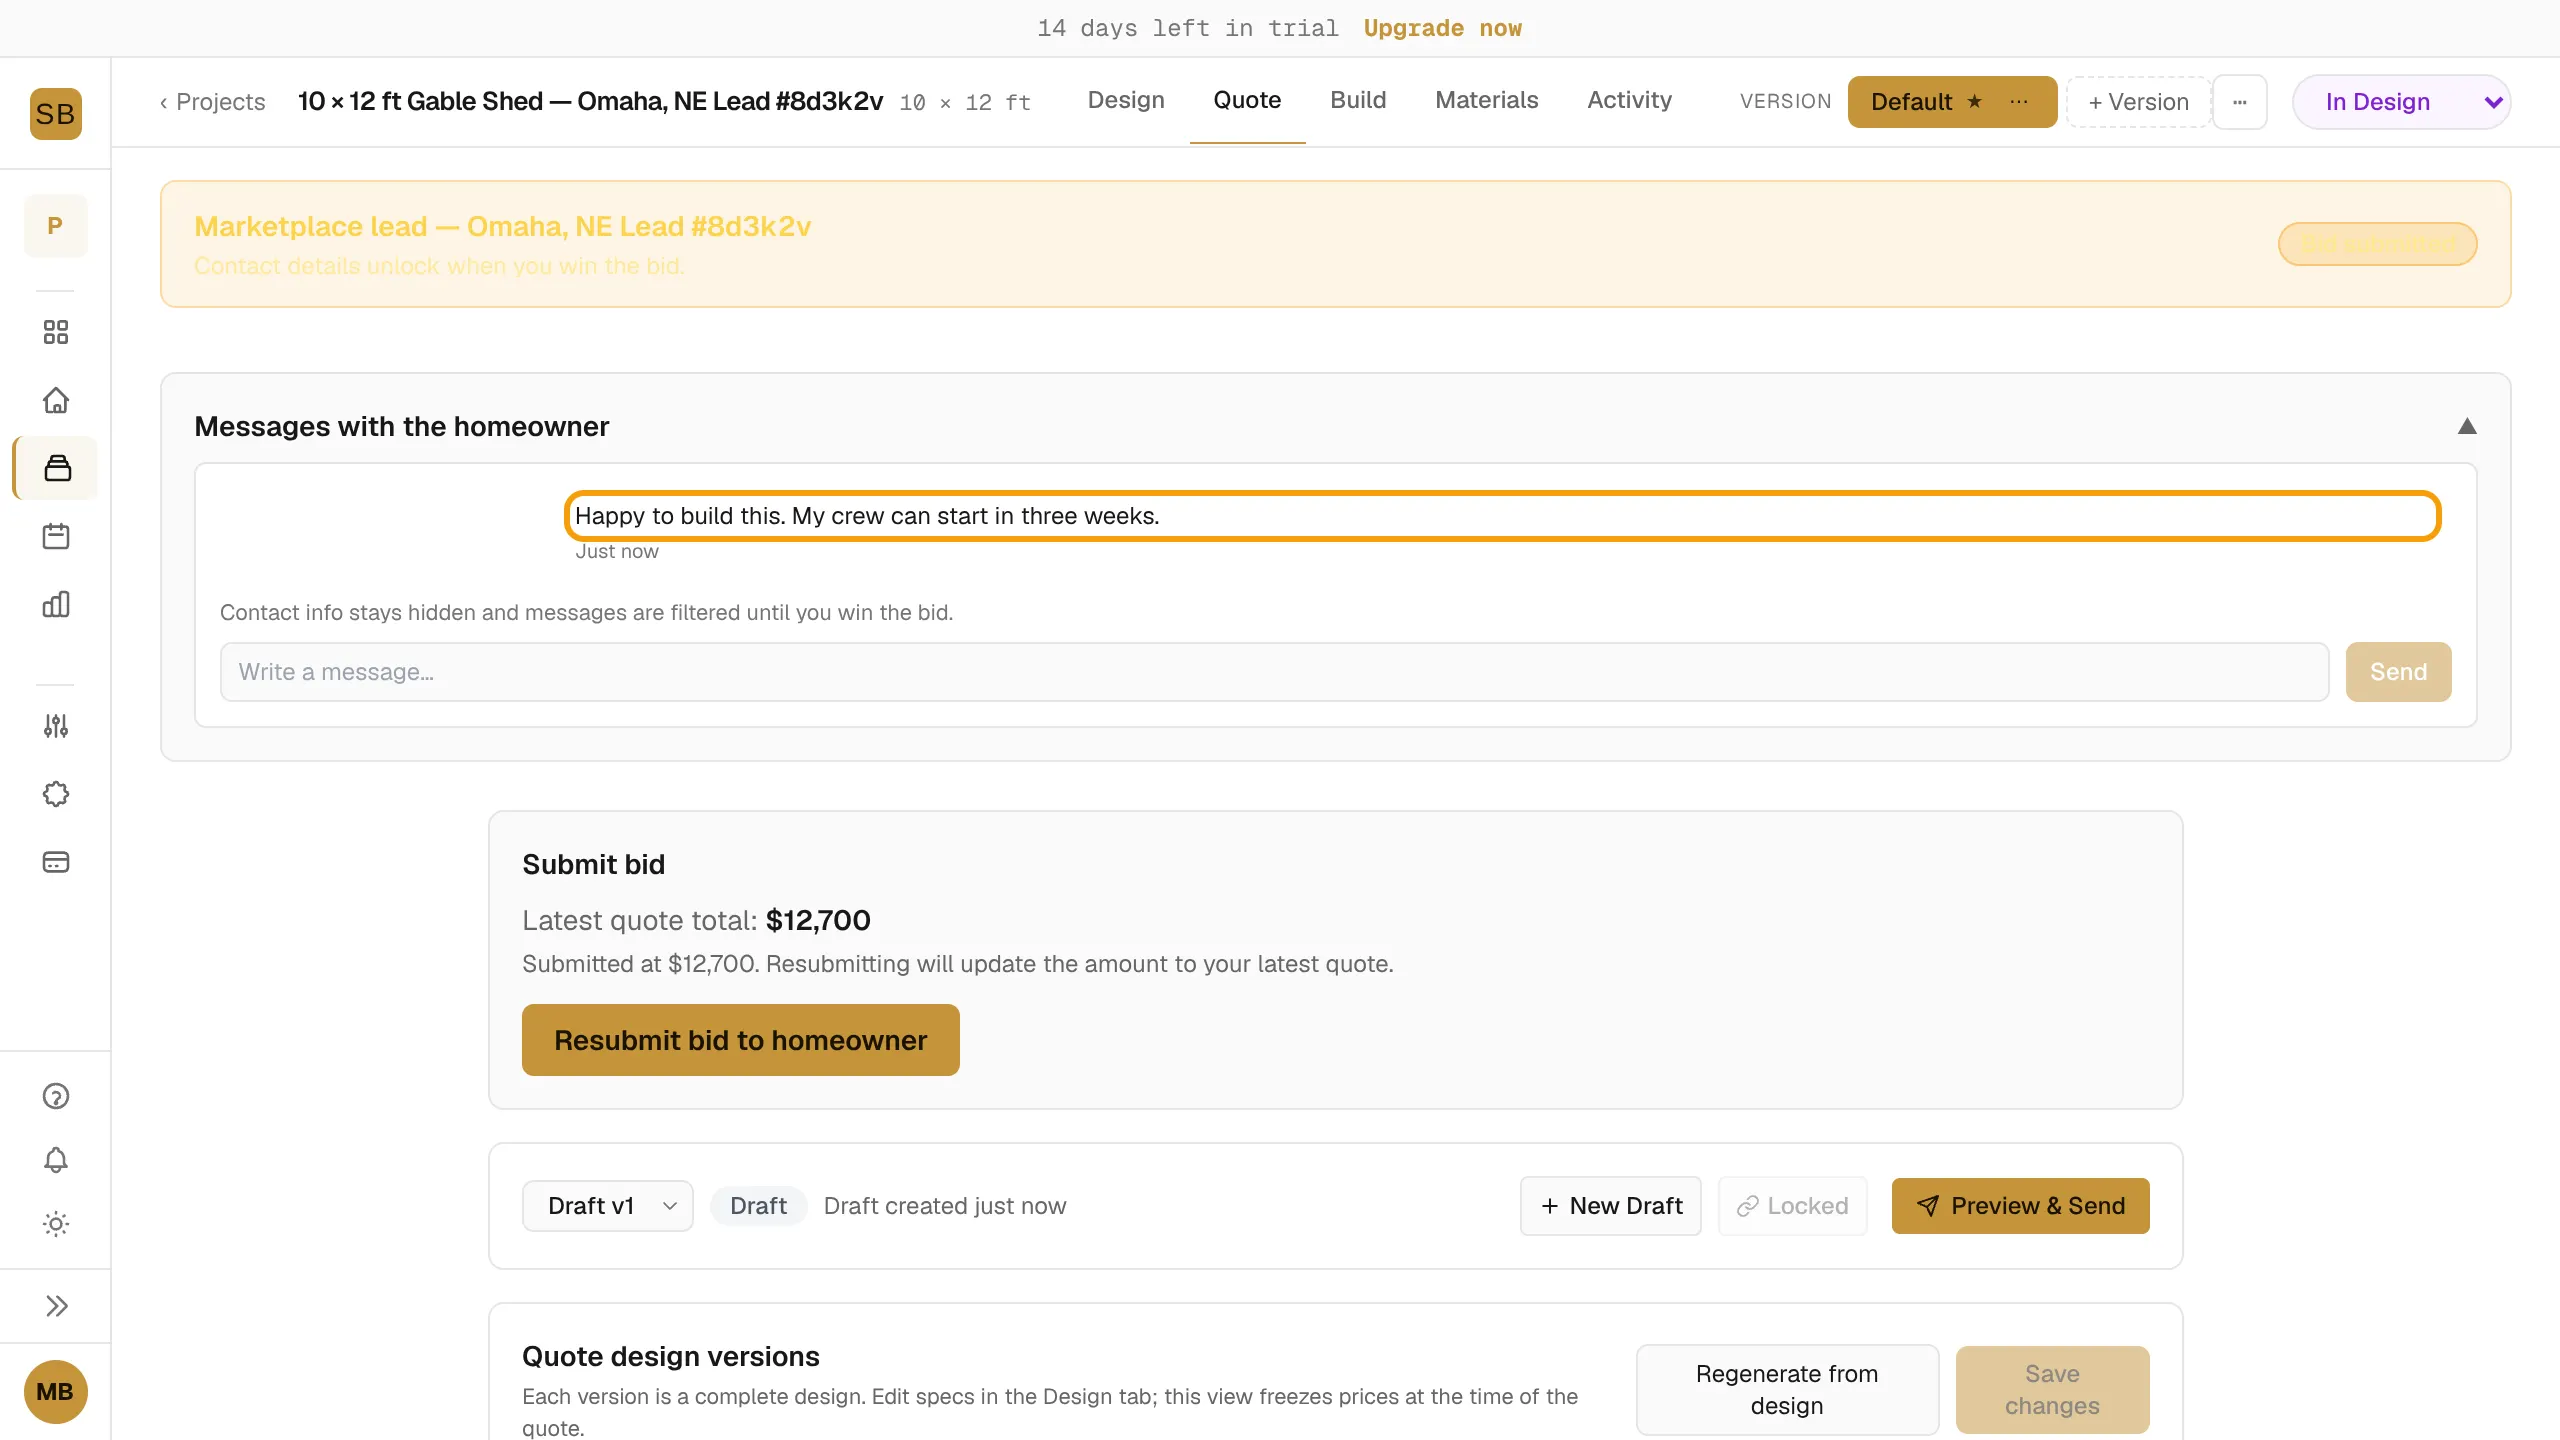Click the Bid submitted badge
2560x1440 pixels.
(x=2377, y=244)
